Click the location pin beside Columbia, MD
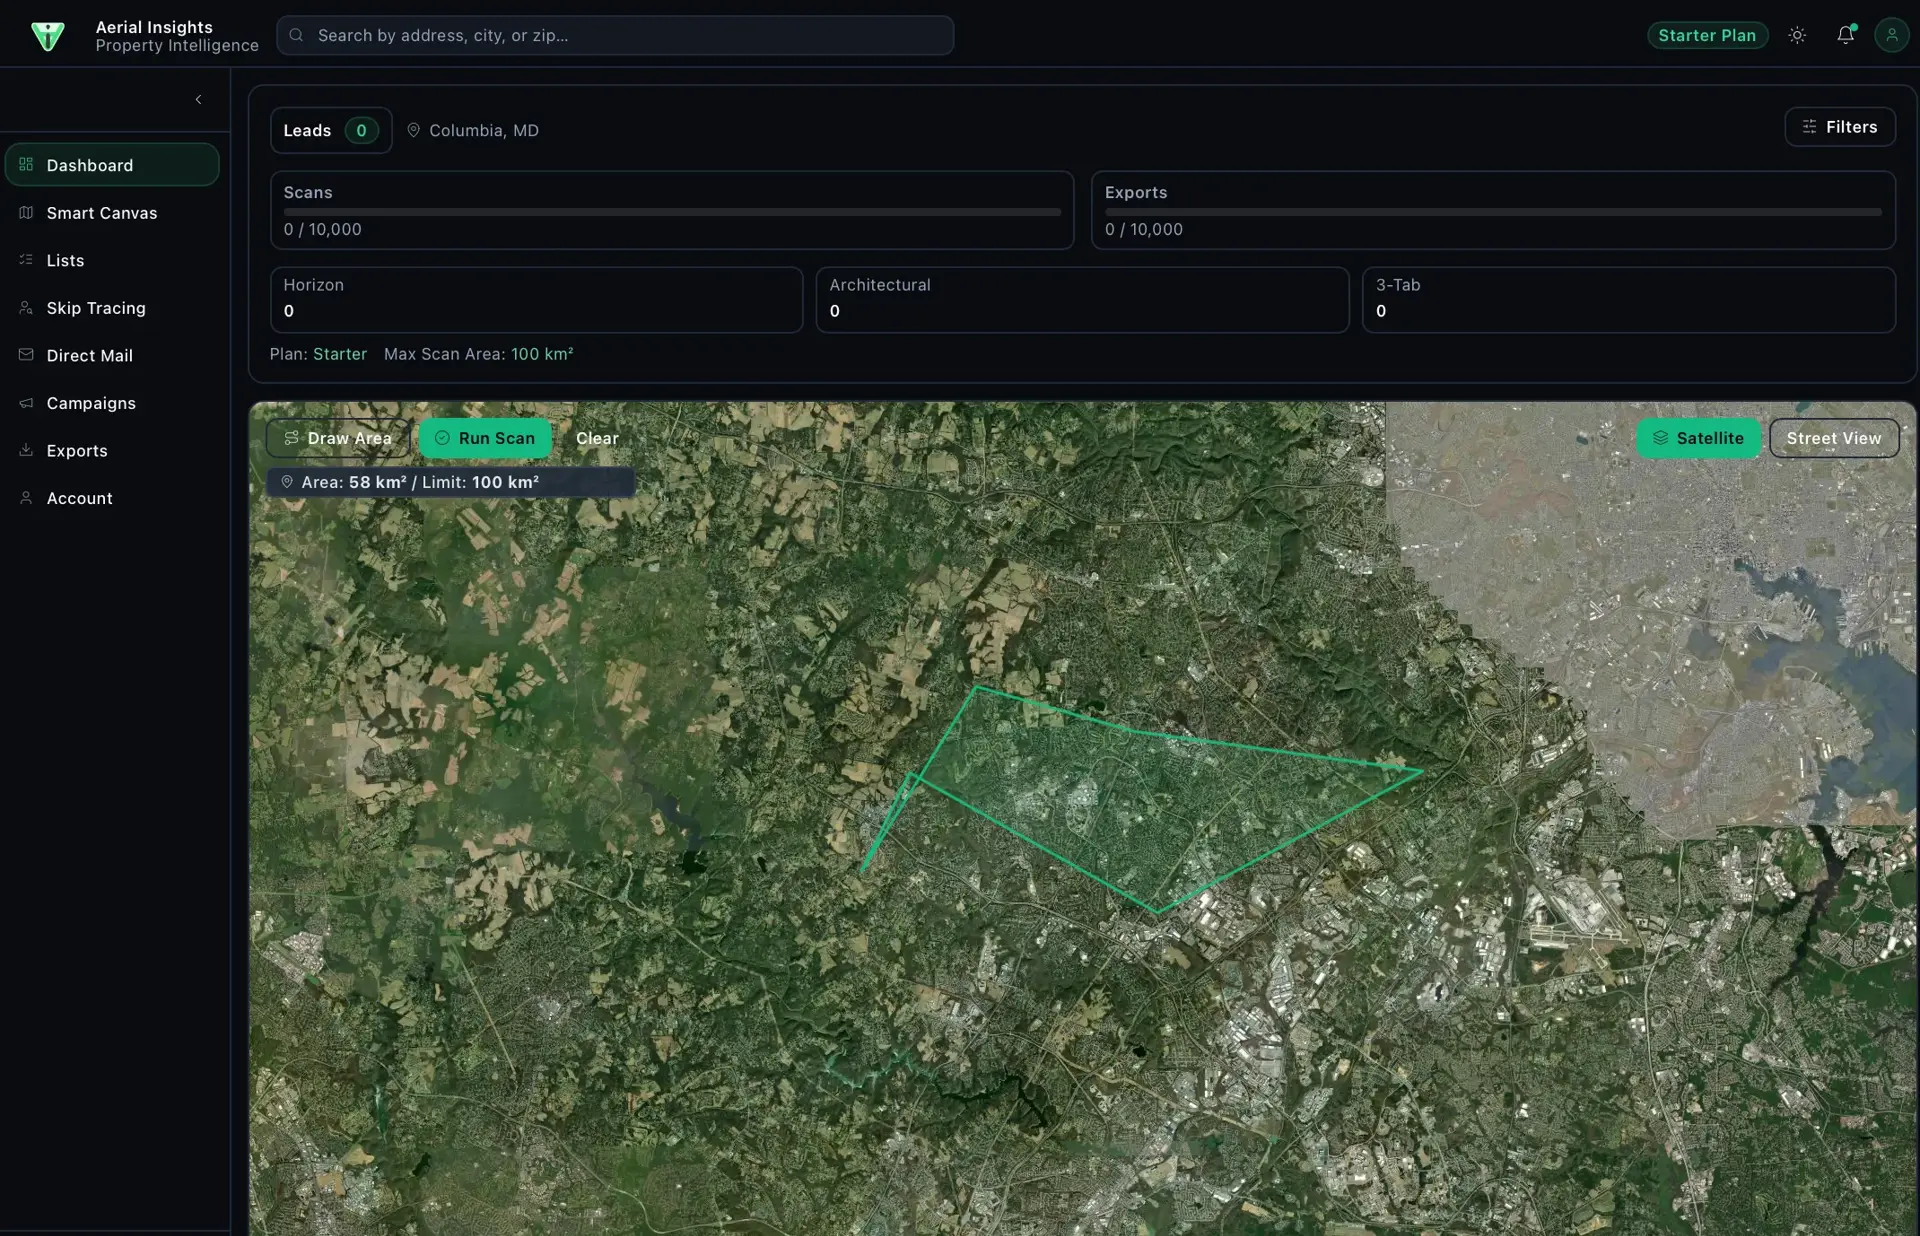Image resolution: width=1920 pixels, height=1236 pixels. [x=413, y=130]
